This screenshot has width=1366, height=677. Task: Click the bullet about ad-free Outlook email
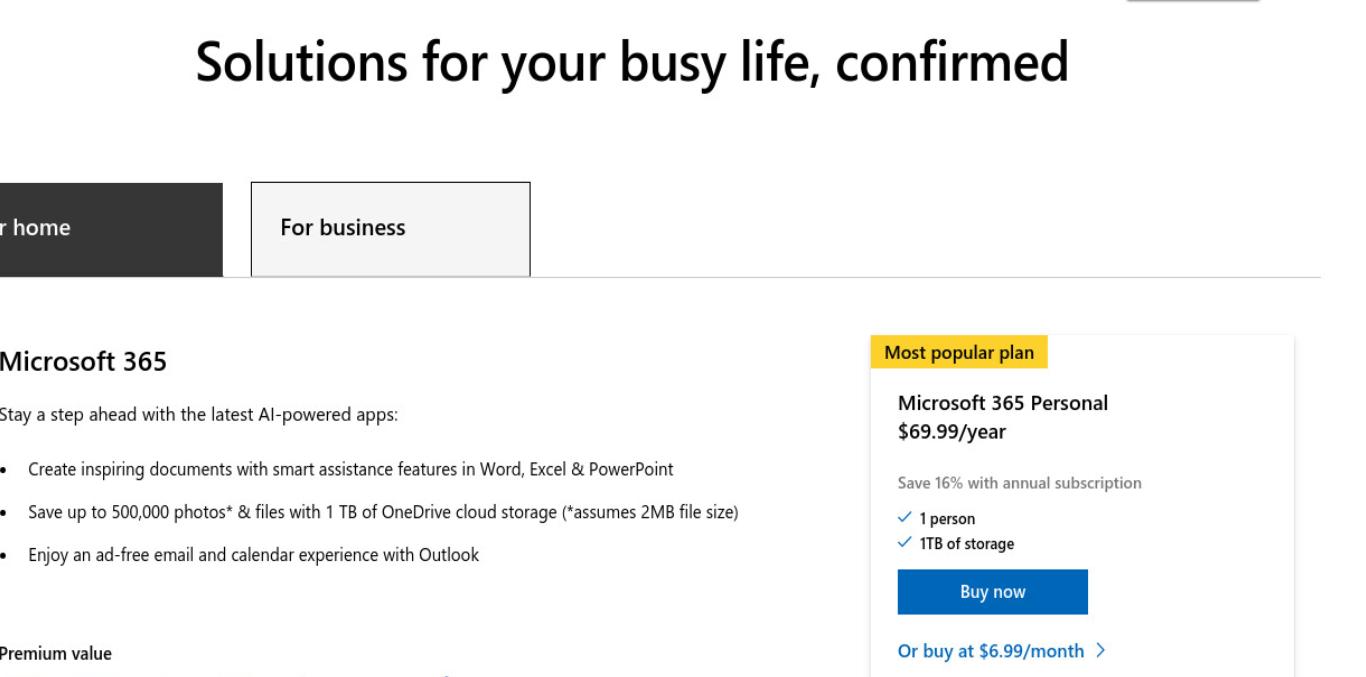pyautogui.click(x=253, y=555)
